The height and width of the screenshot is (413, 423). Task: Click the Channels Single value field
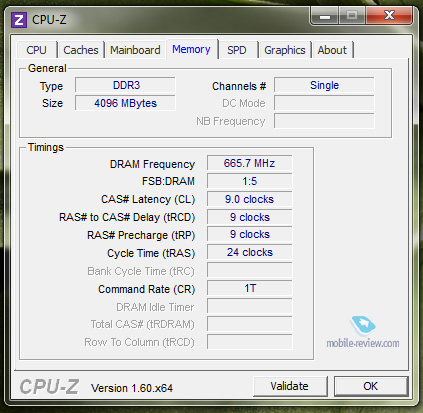point(324,85)
